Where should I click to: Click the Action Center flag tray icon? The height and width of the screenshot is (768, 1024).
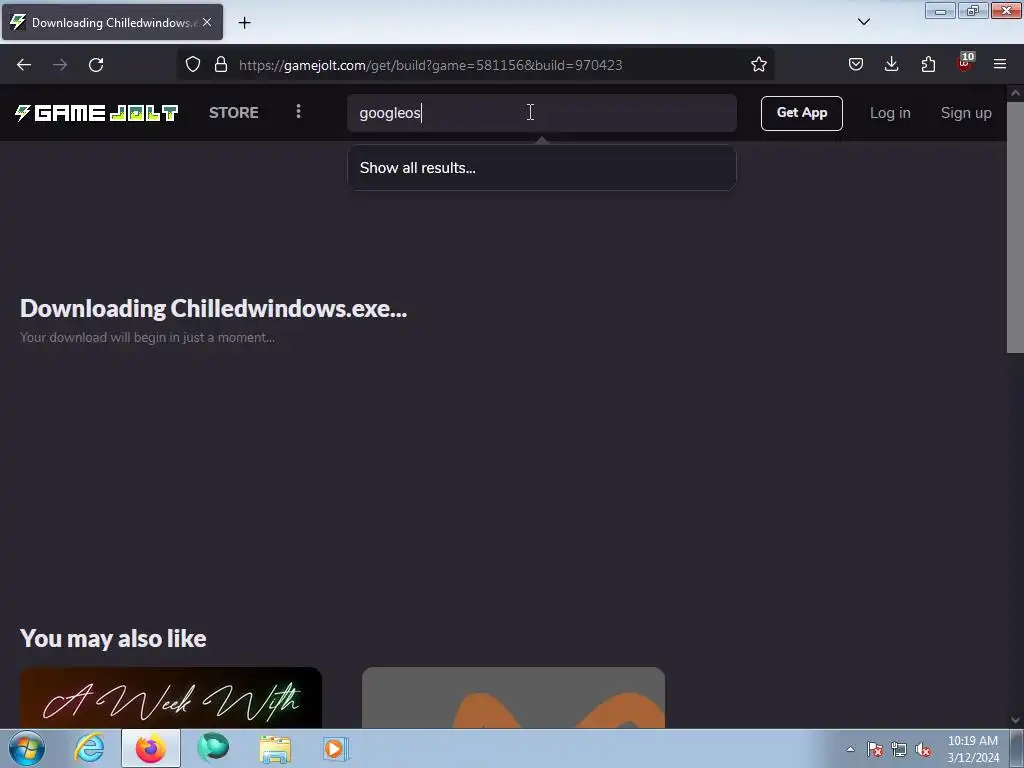(x=875, y=749)
